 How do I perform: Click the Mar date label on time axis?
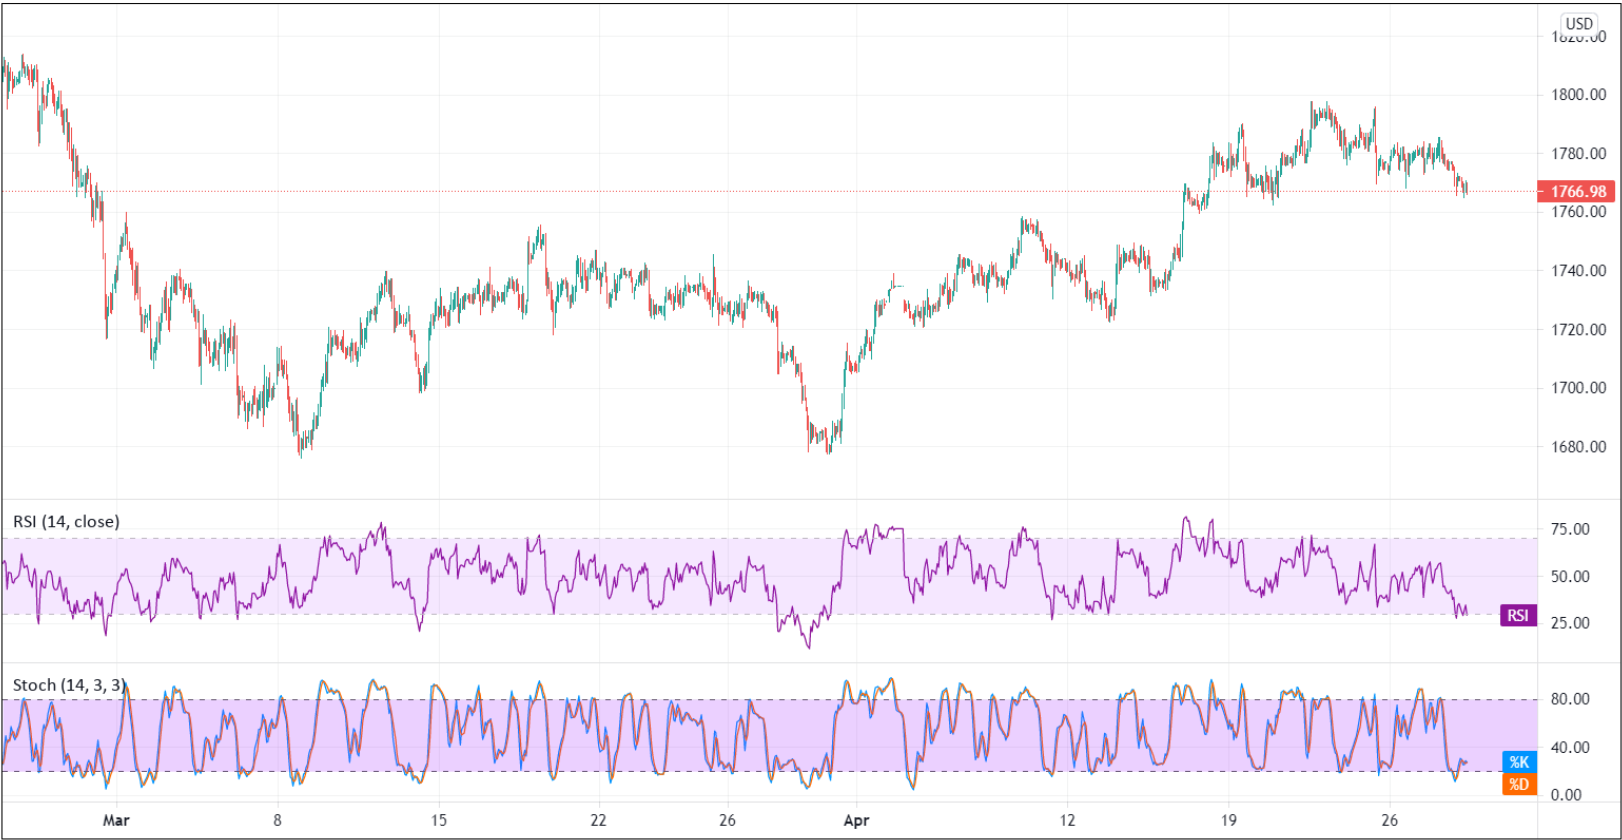116,820
